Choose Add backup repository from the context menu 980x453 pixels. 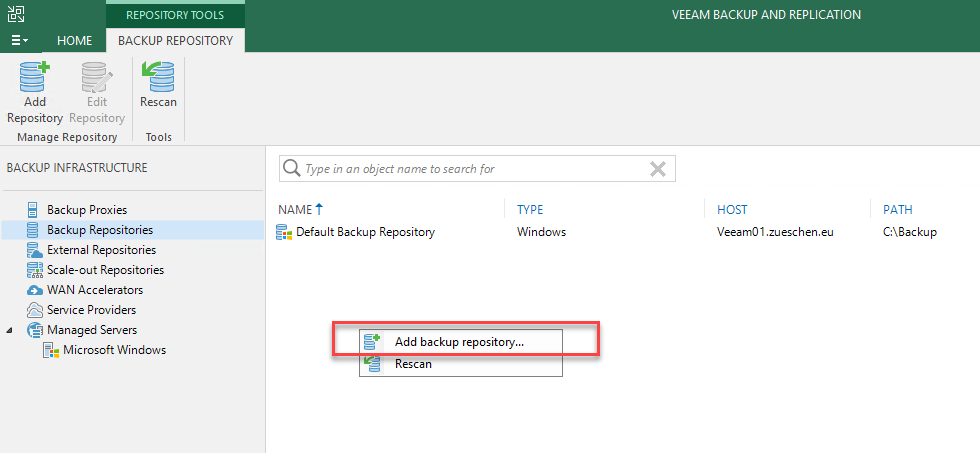pyautogui.click(x=461, y=342)
